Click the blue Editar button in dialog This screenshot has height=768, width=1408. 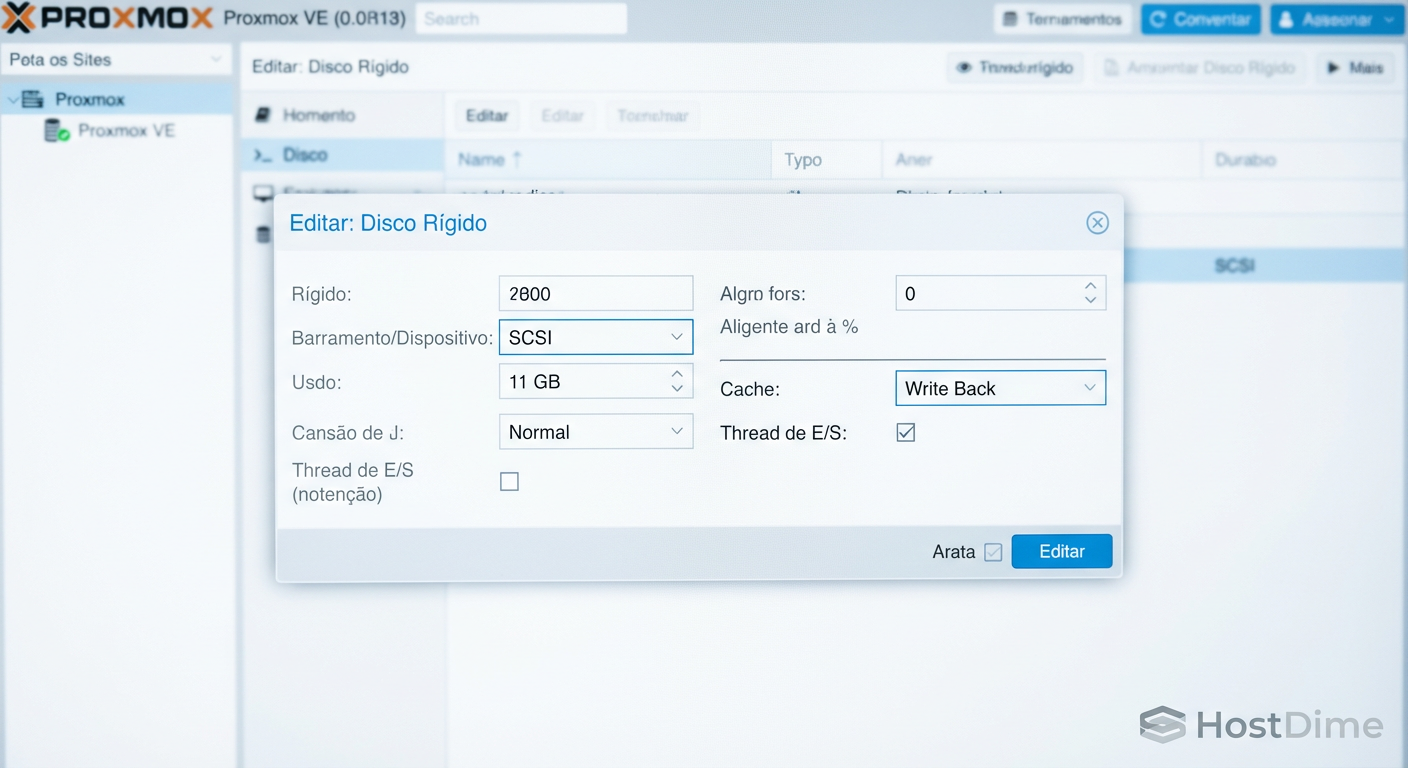[x=1061, y=551]
